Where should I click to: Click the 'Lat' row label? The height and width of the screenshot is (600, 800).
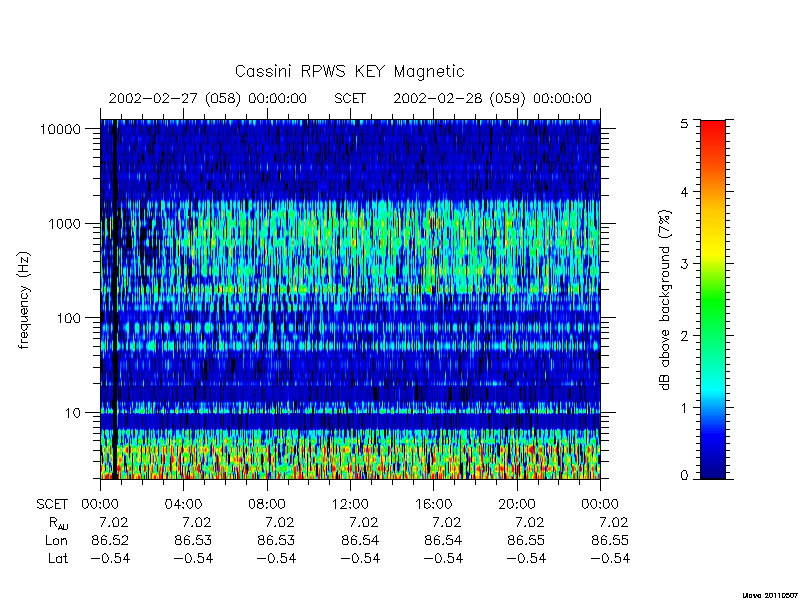pyautogui.click(x=58, y=559)
